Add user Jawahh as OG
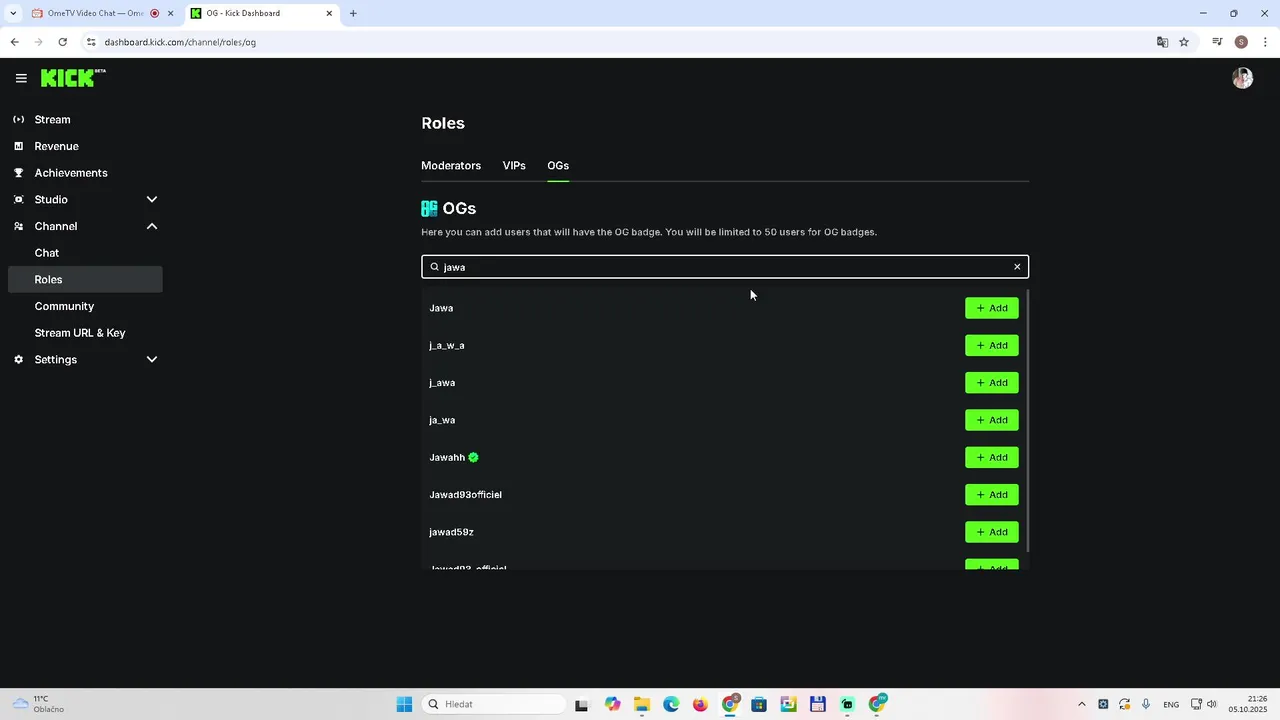 point(992,457)
